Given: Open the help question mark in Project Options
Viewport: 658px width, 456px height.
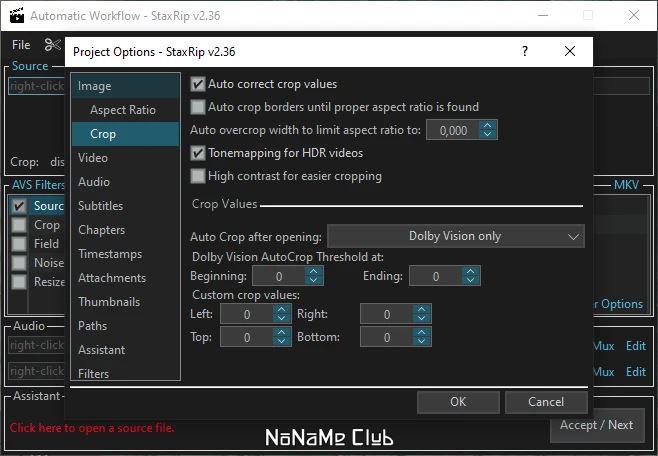Looking at the screenshot, I should pyautogui.click(x=525, y=51).
